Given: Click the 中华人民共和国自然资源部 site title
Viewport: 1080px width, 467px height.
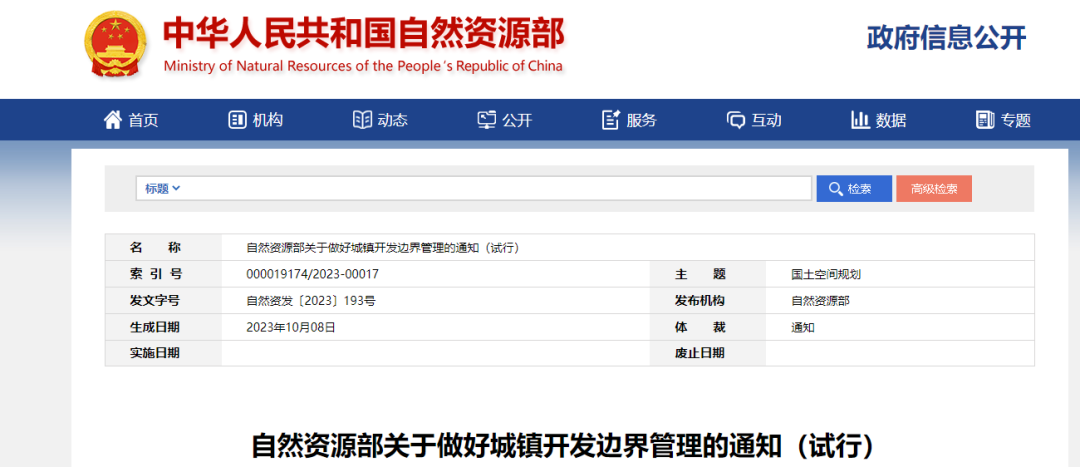Looking at the screenshot, I should click(x=363, y=34).
